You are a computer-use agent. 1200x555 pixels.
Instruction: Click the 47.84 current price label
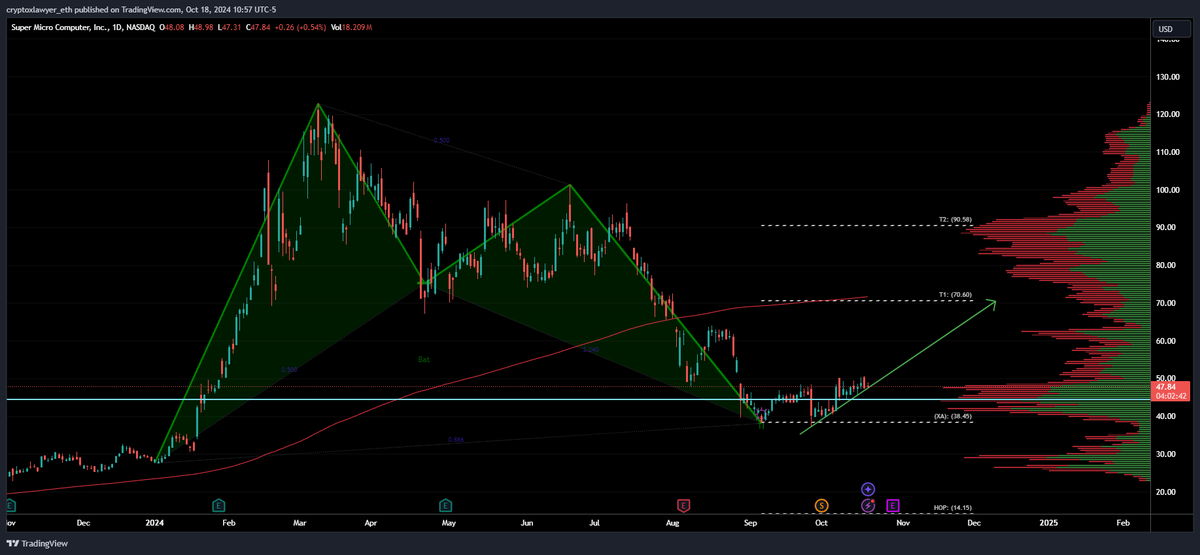tap(1167, 386)
